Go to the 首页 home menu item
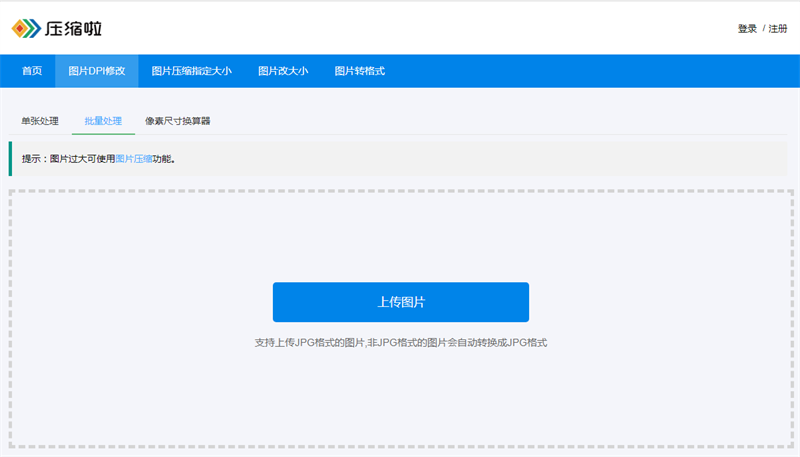This screenshot has width=800, height=457. (32, 71)
